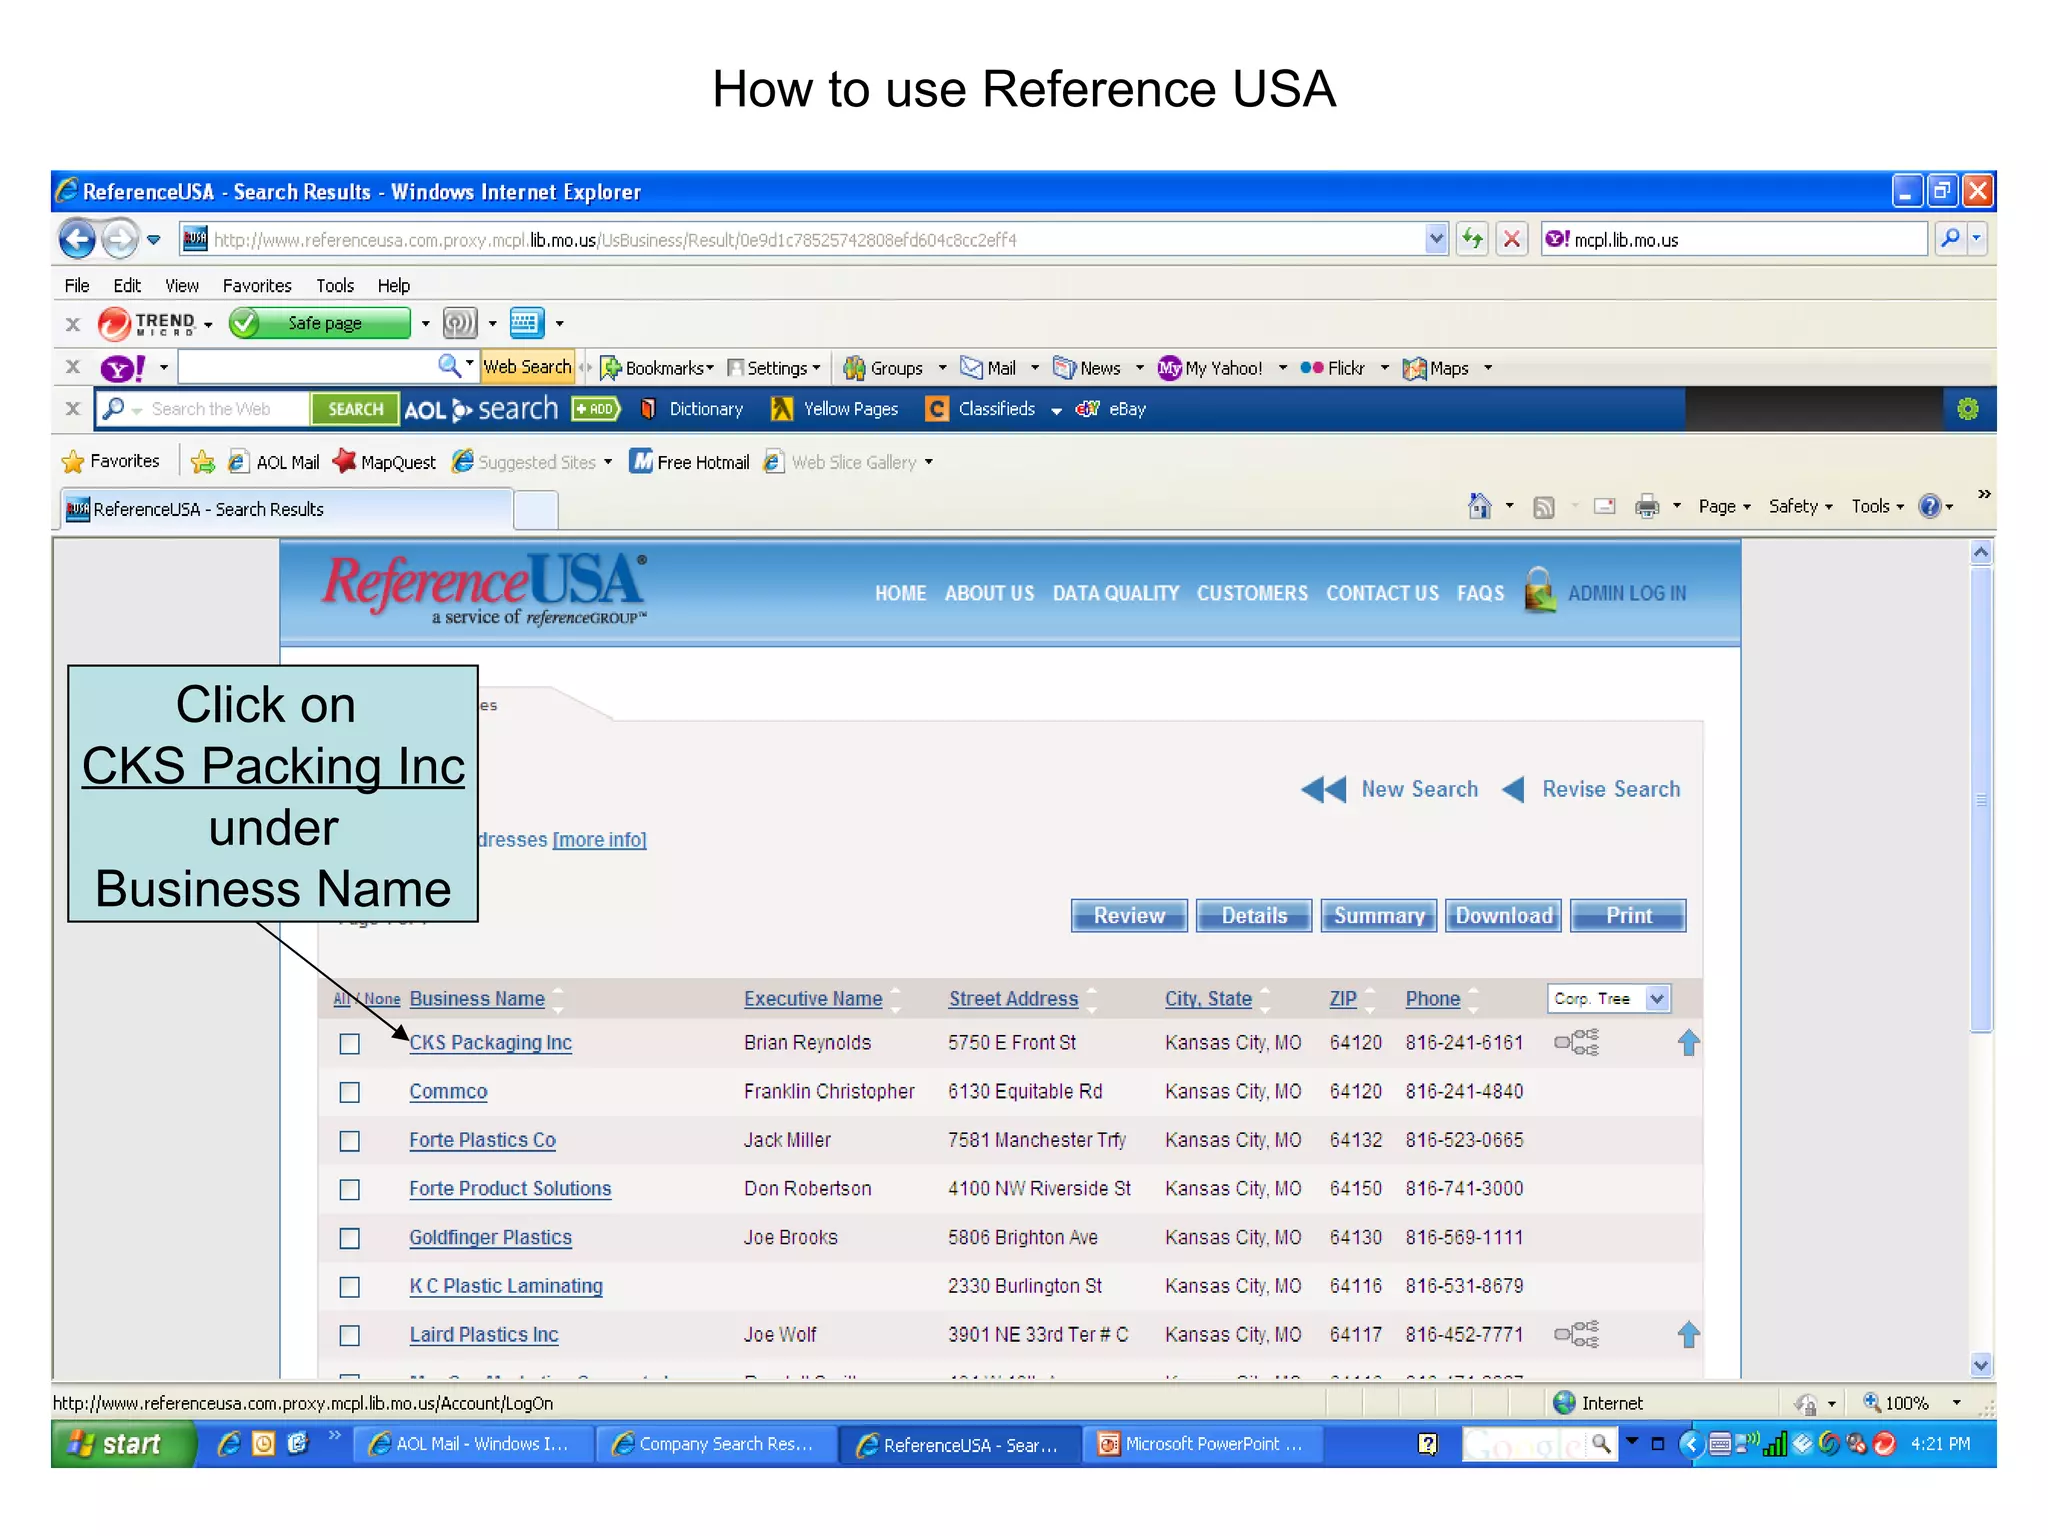This screenshot has width=2048, height=1536.
Task: Click the Yahoo toolbar magnifier icon
Action: tap(449, 367)
